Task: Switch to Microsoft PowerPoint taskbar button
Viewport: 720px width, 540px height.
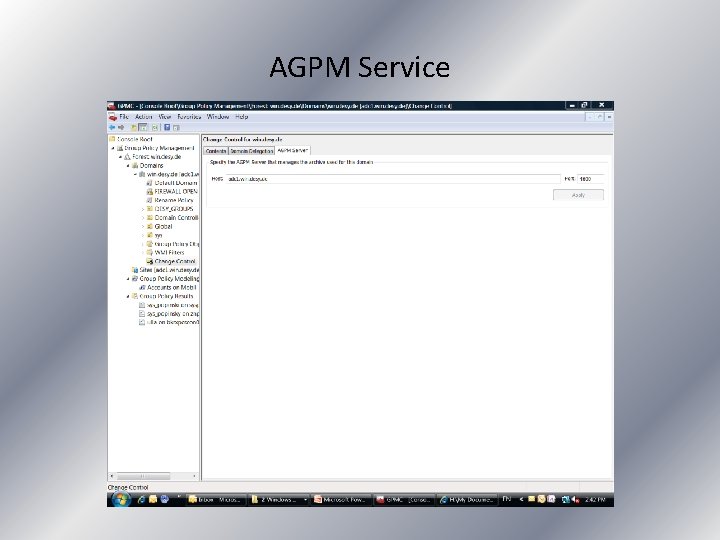Action: (x=341, y=500)
